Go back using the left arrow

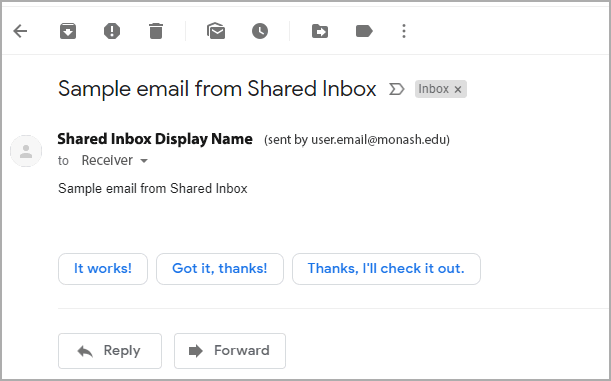click(x=20, y=31)
